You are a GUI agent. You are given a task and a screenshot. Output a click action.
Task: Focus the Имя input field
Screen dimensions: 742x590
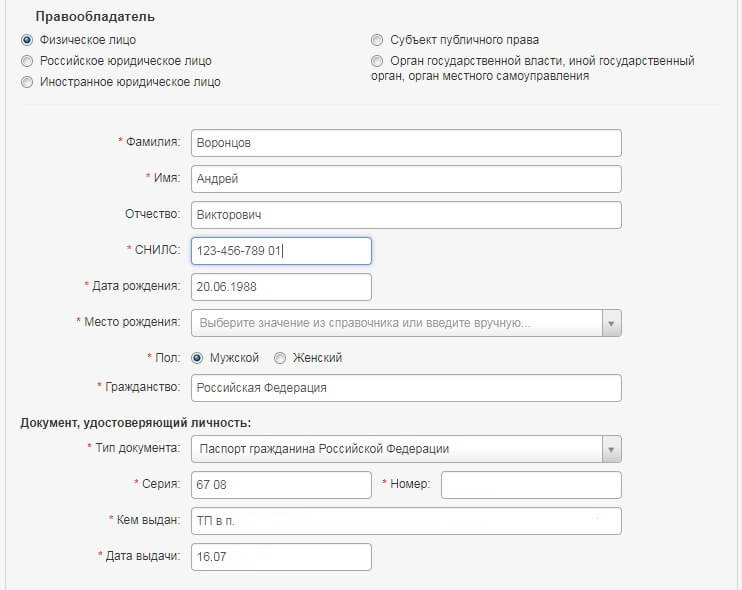406,179
